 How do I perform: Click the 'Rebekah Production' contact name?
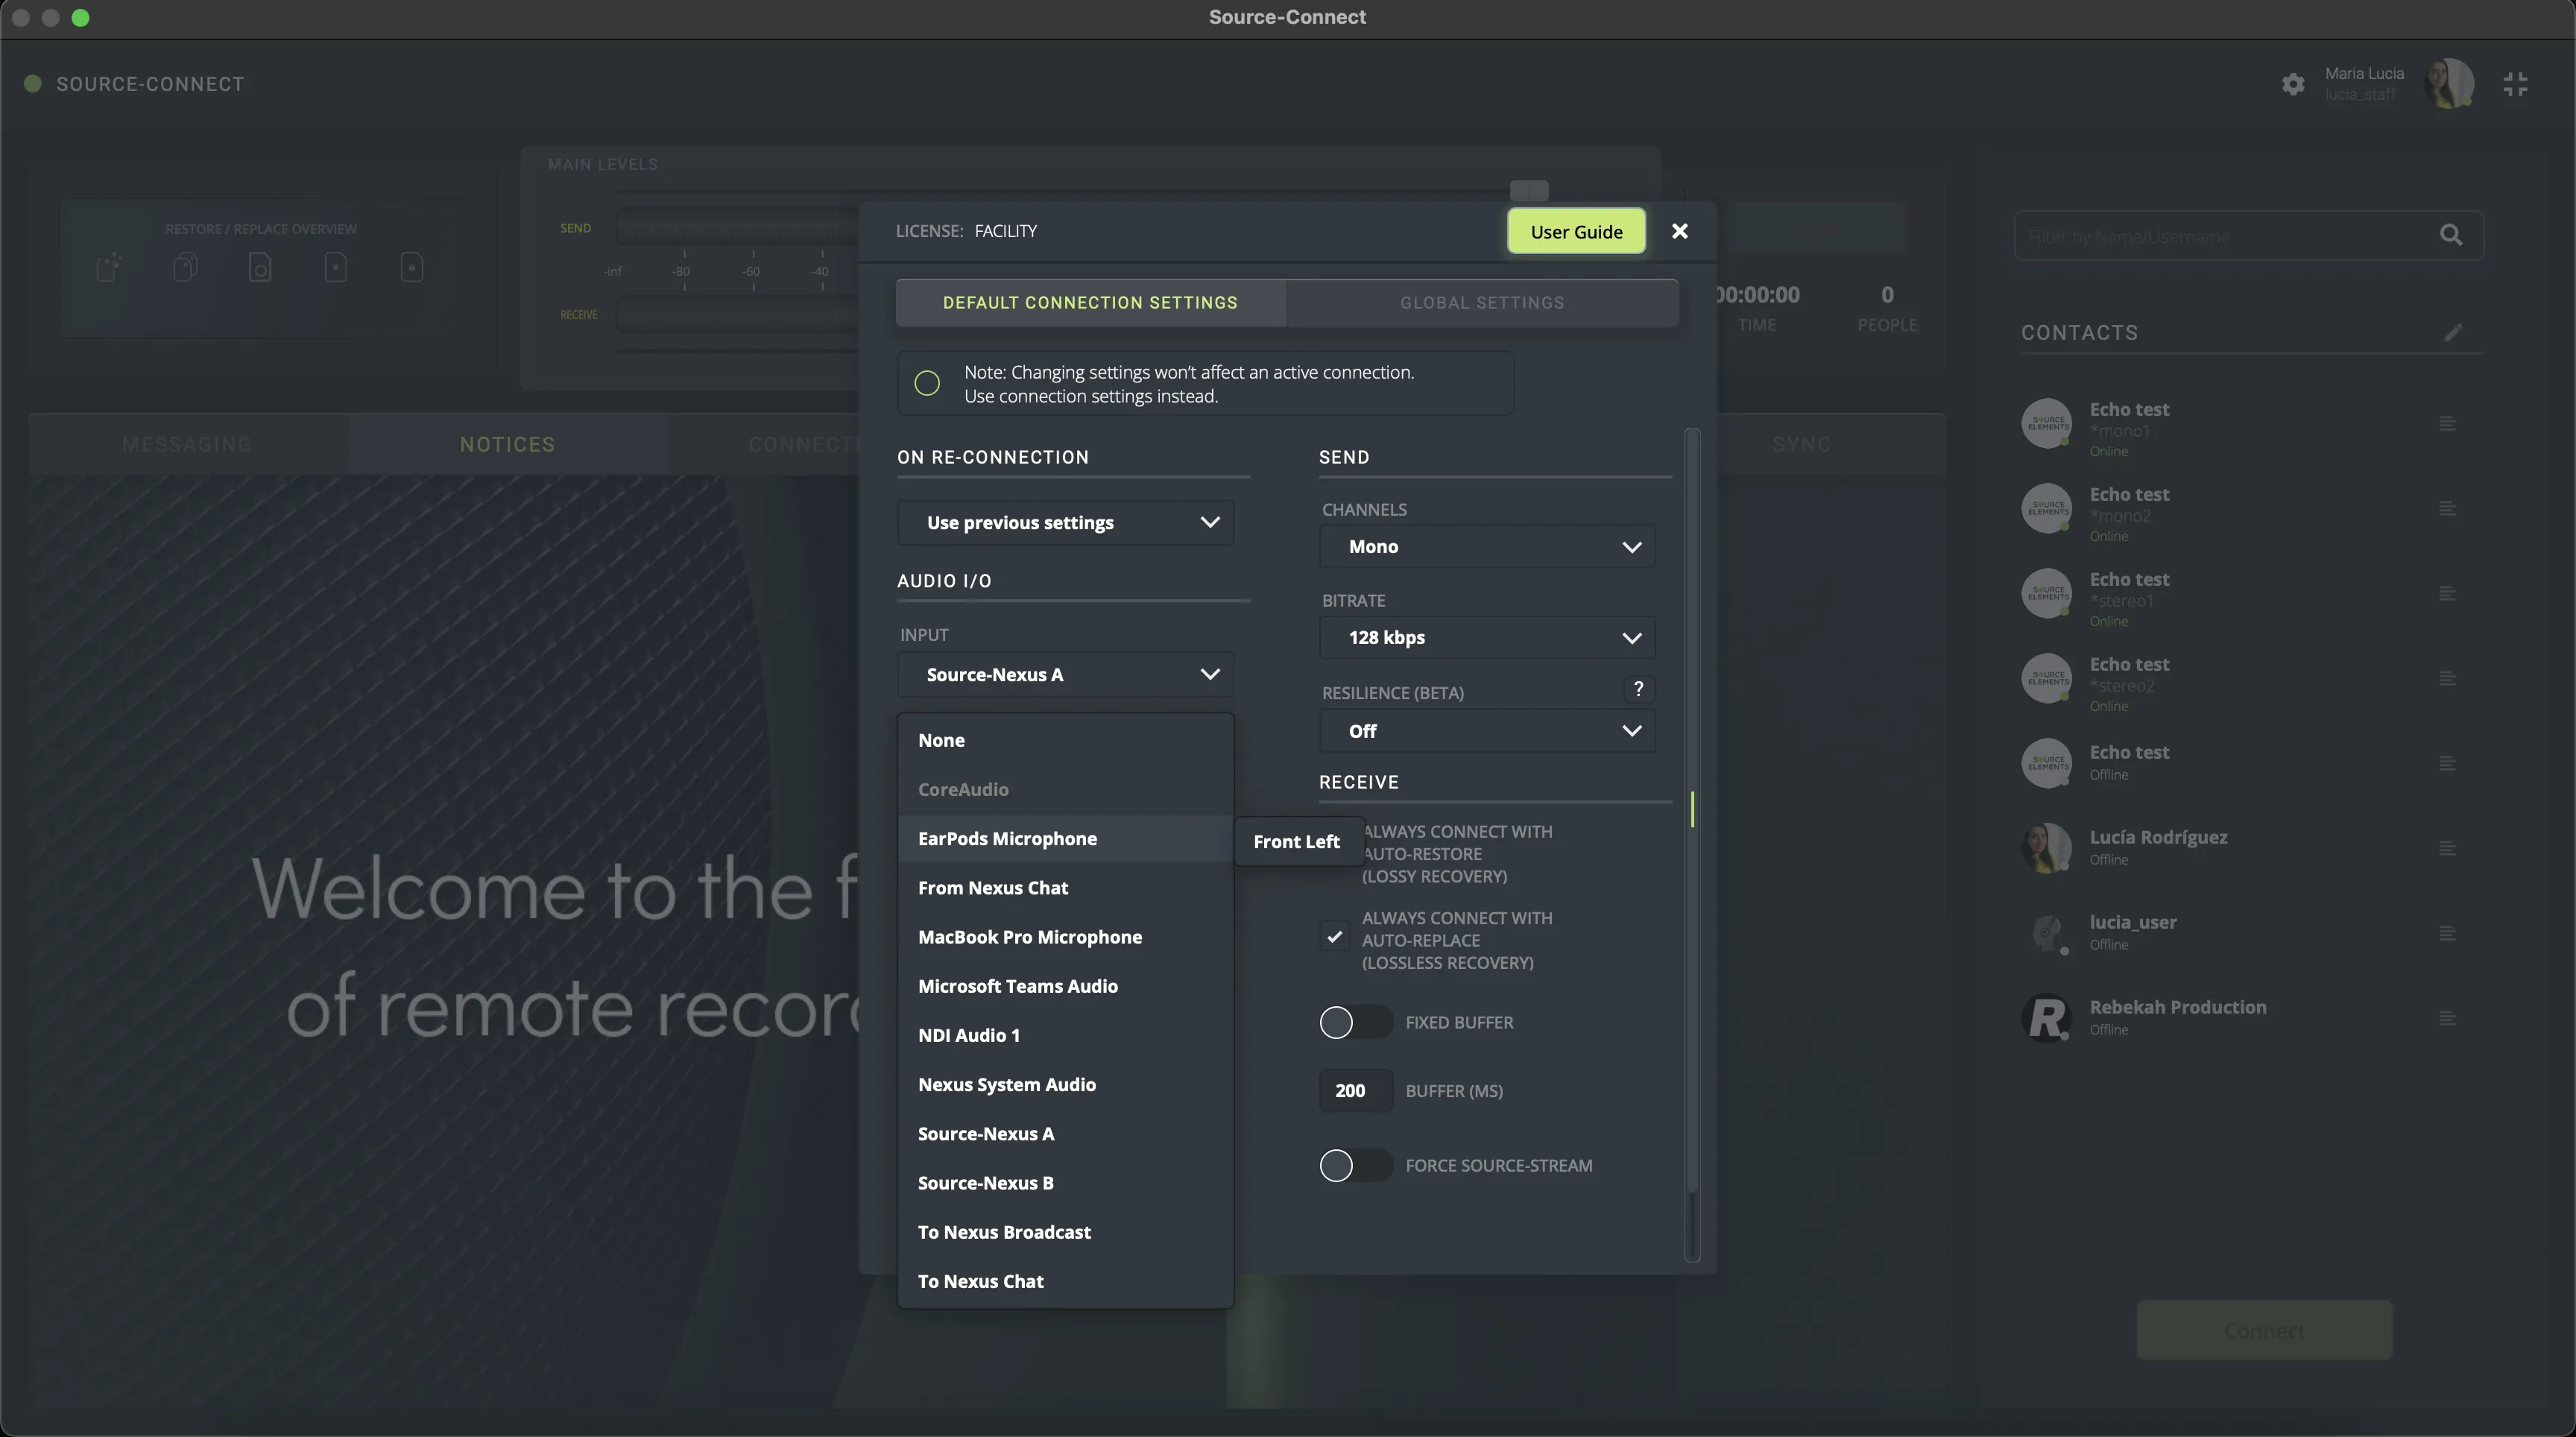(x=2178, y=1008)
